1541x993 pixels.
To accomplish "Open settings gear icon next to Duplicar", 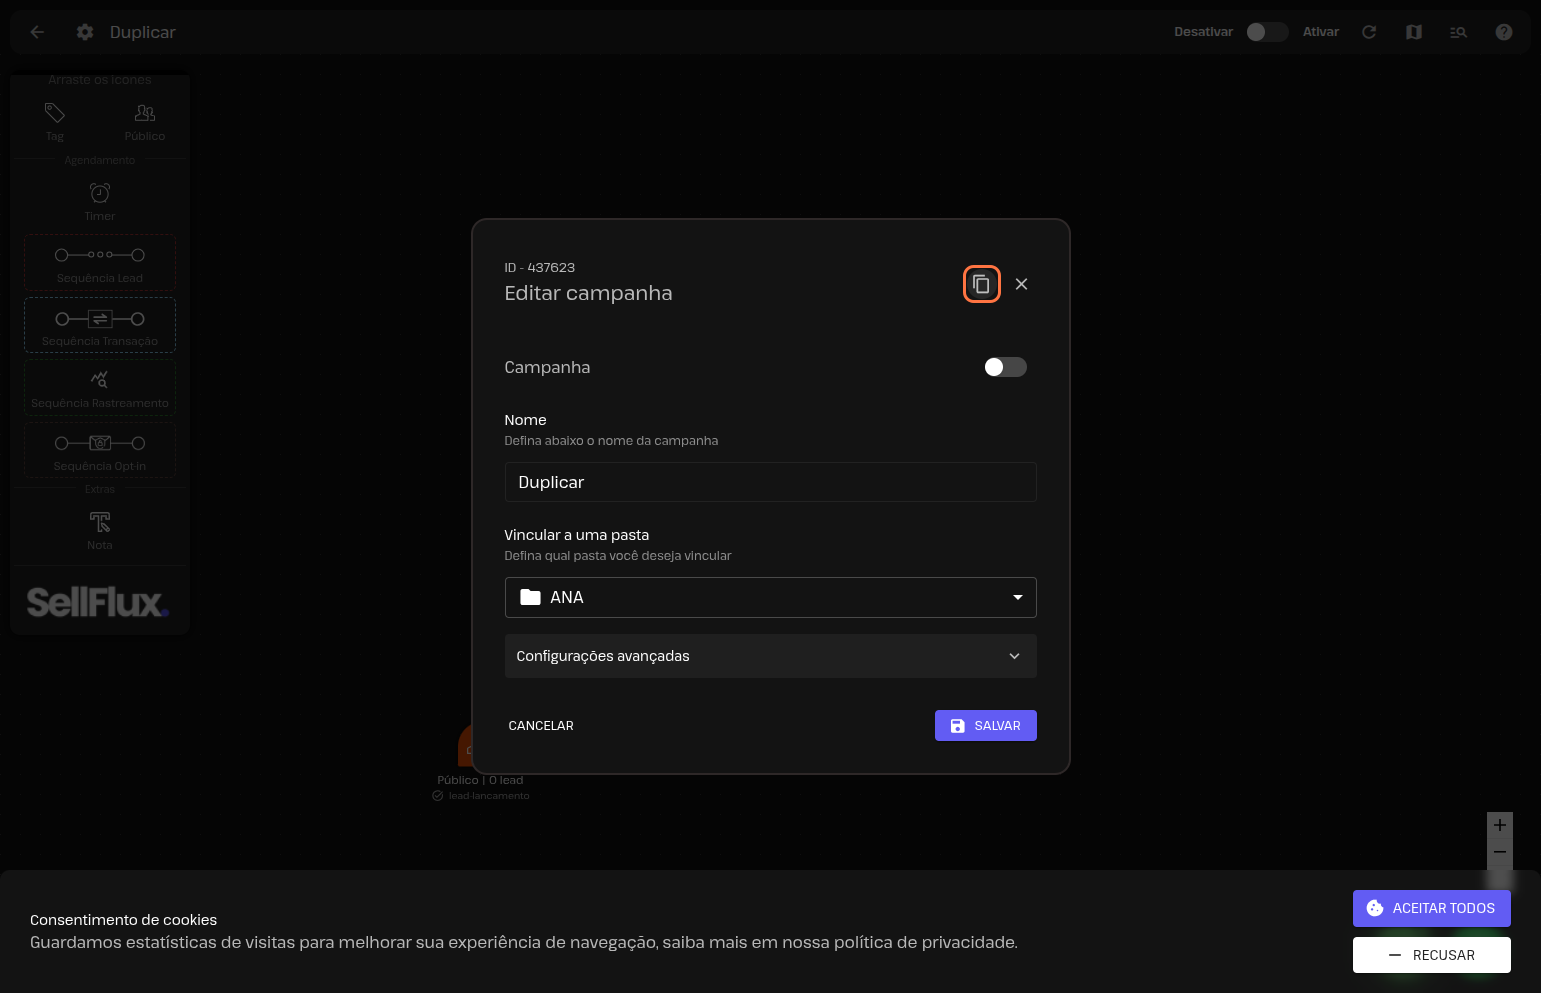I will [85, 32].
